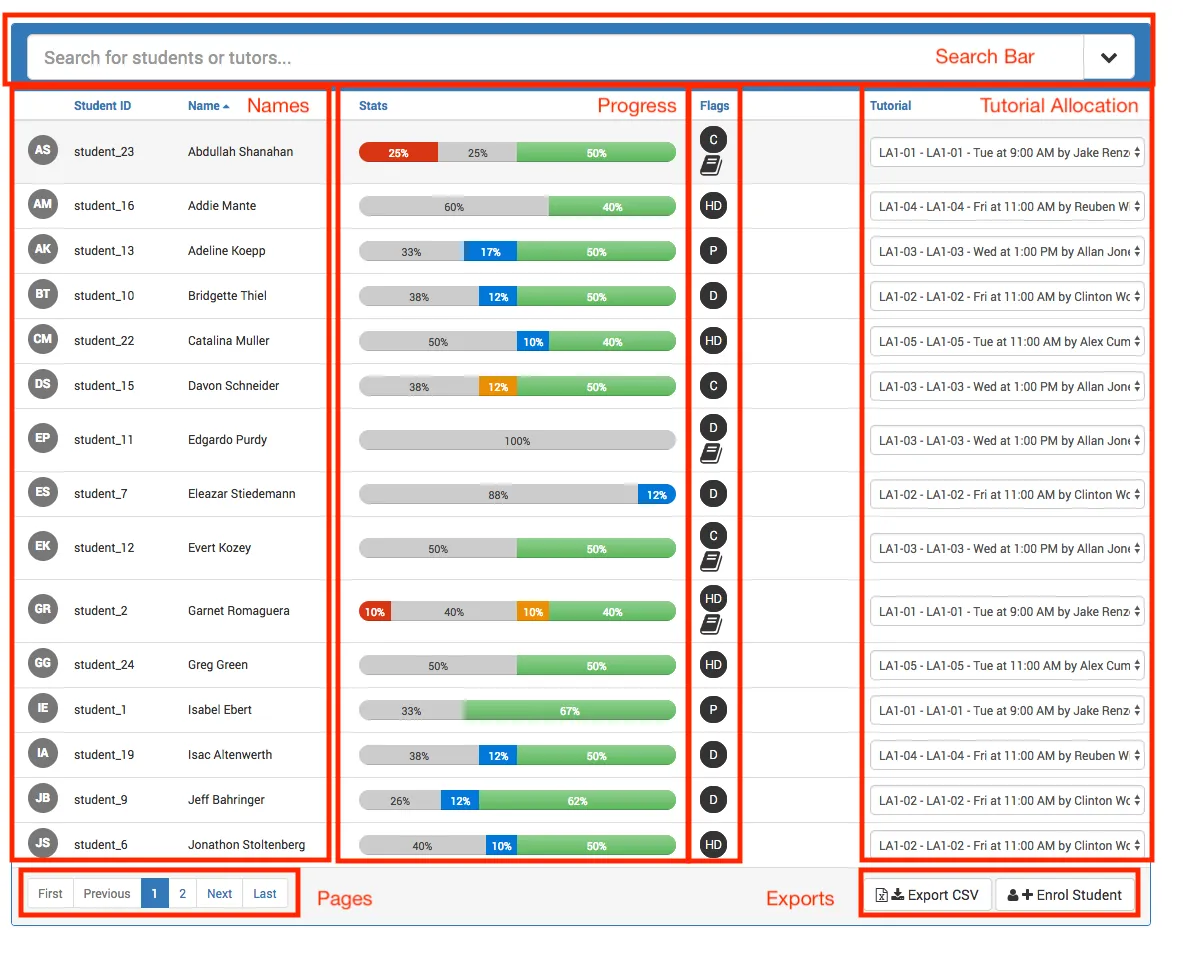Open tutorial dropdown for Abdullah Shanahan
This screenshot has height=955, width=1183.
1006,153
